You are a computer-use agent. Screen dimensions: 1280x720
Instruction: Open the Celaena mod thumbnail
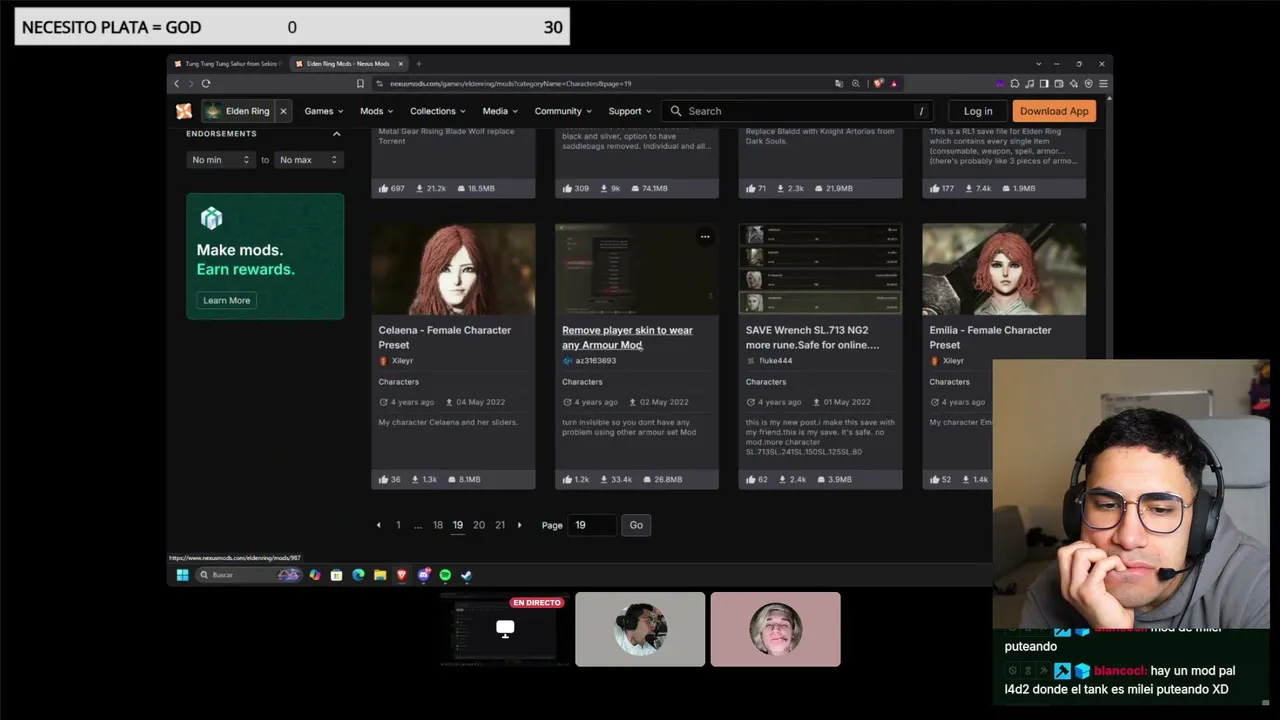pos(453,269)
